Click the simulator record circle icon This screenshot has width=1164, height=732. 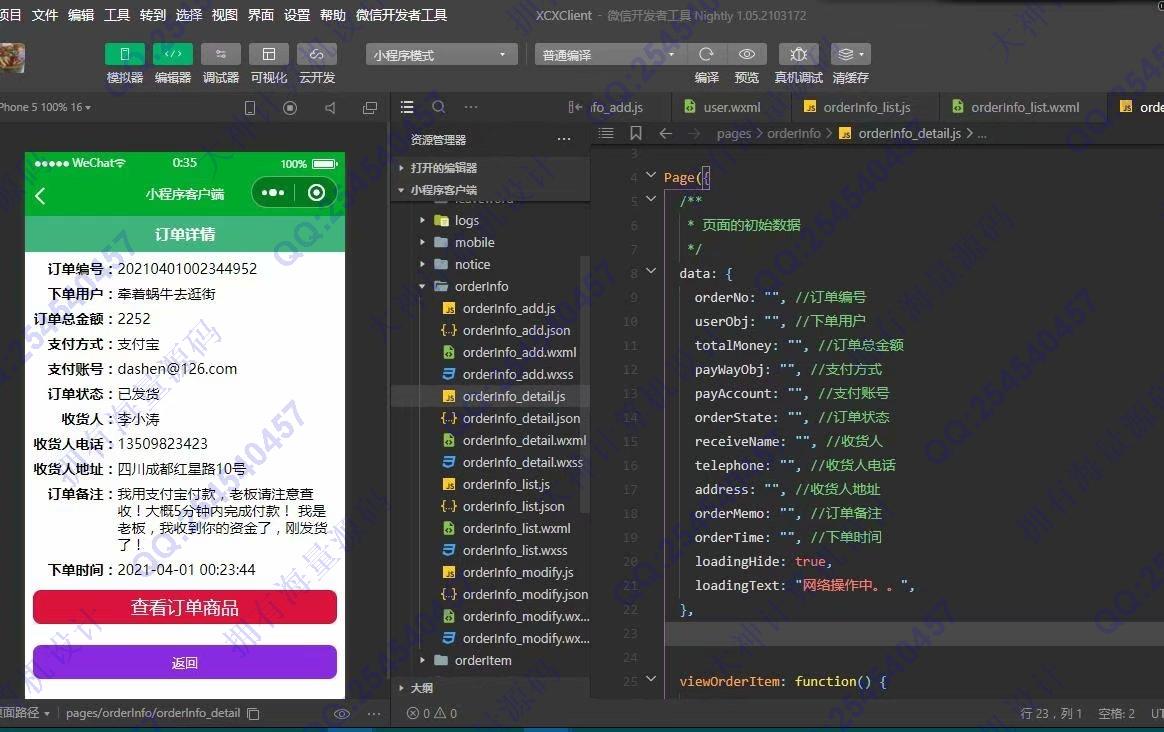(290, 108)
